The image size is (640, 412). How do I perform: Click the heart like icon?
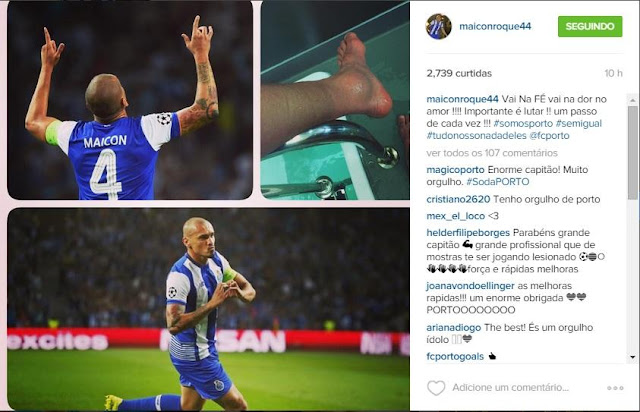[436, 388]
